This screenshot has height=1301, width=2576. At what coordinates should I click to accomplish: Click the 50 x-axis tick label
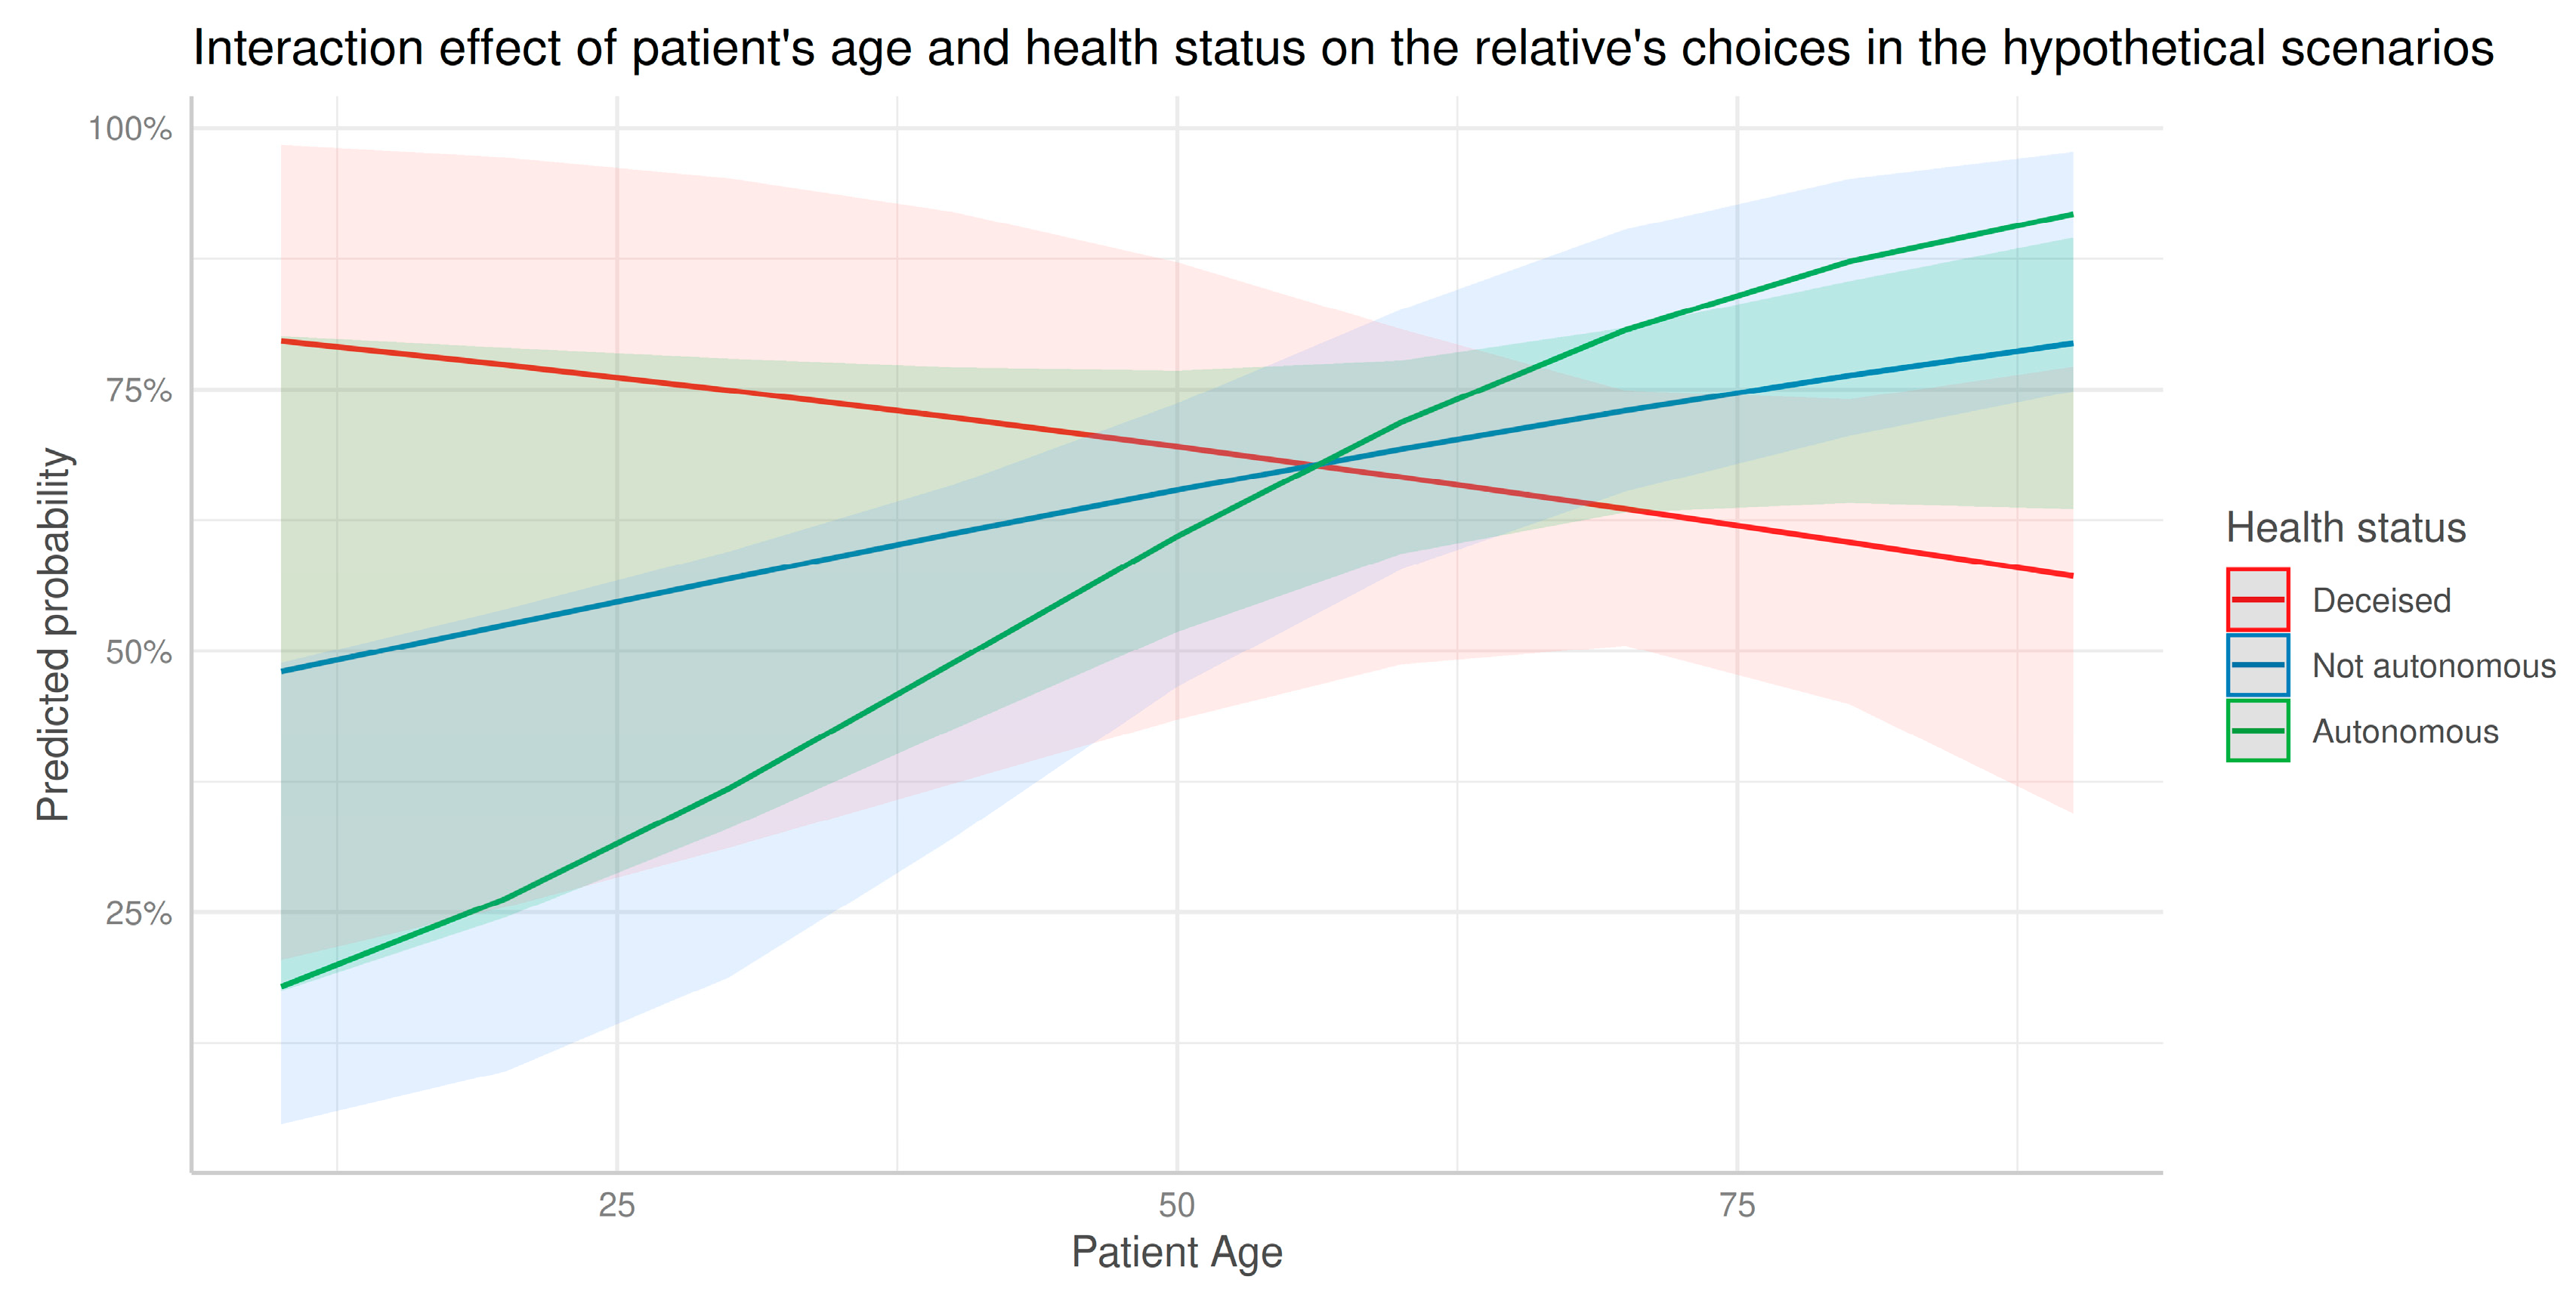tap(1177, 1206)
